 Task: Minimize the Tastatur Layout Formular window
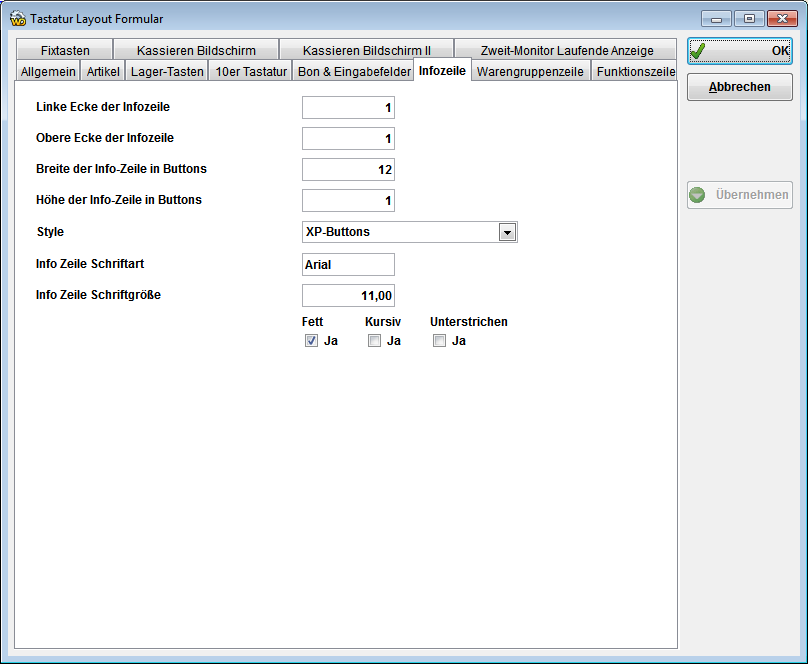[x=716, y=19]
